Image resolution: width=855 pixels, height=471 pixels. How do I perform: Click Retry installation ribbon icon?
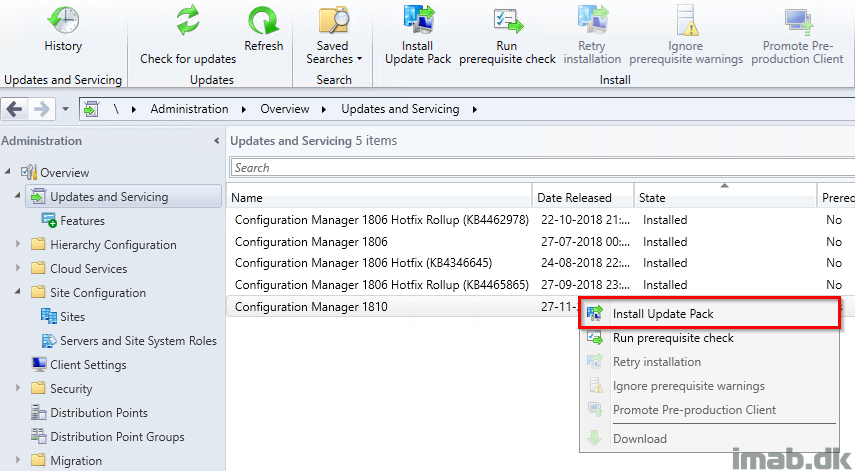point(593,20)
